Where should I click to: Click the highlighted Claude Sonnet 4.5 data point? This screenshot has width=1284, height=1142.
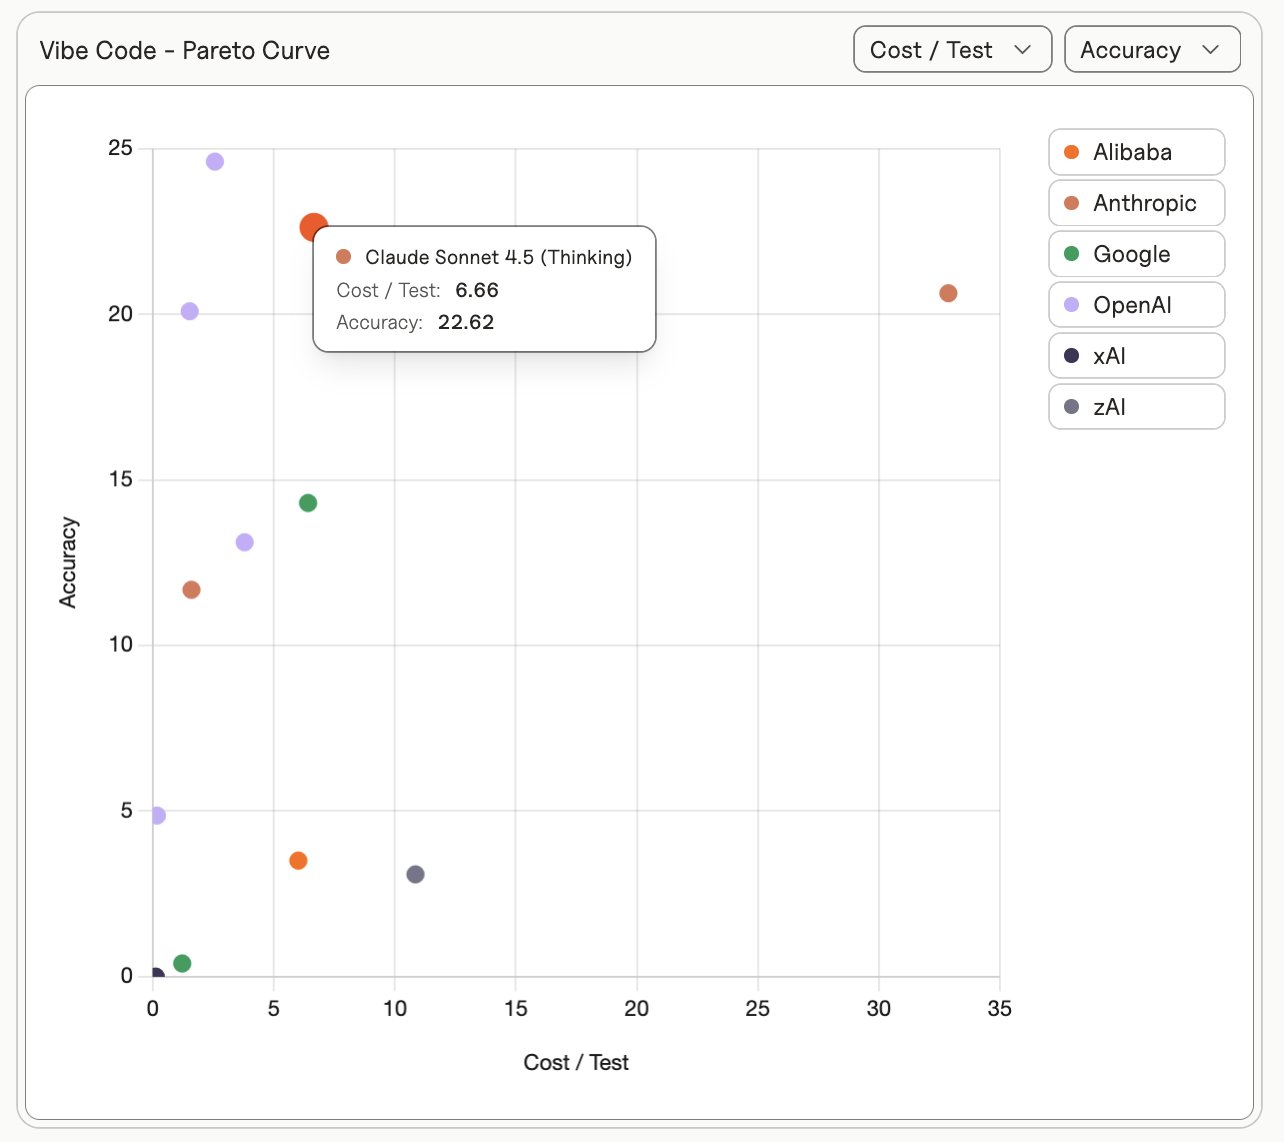[x=313, y=227]
